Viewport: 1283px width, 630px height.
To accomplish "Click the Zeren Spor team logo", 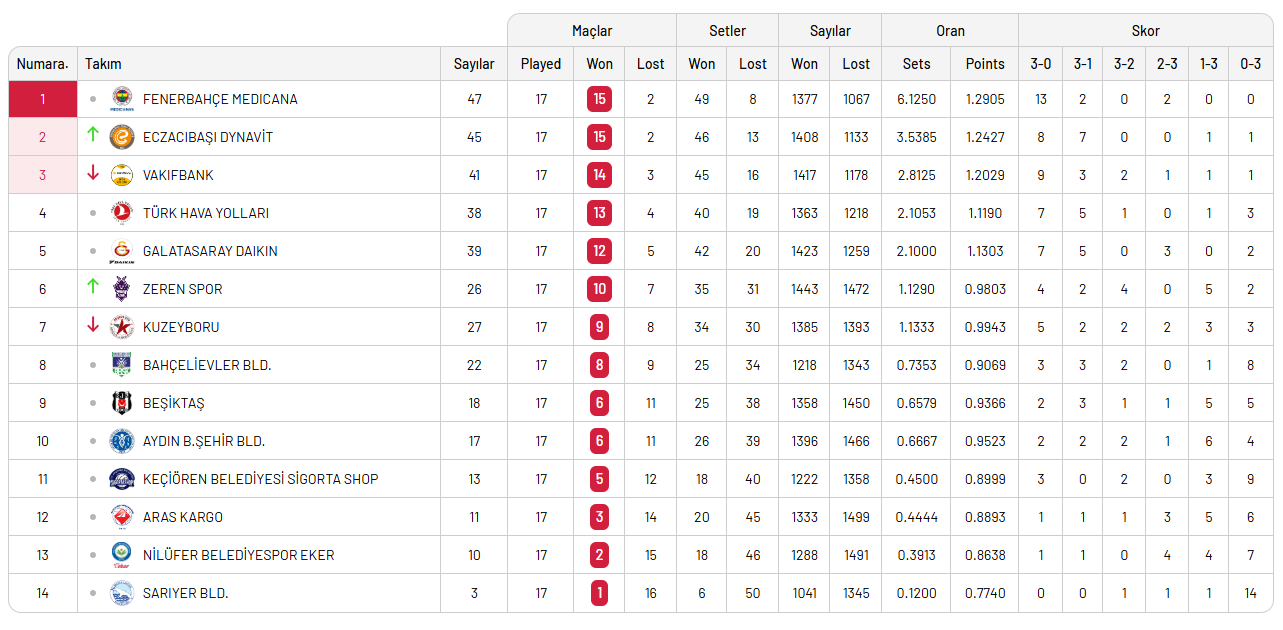I will click(122, 289).
